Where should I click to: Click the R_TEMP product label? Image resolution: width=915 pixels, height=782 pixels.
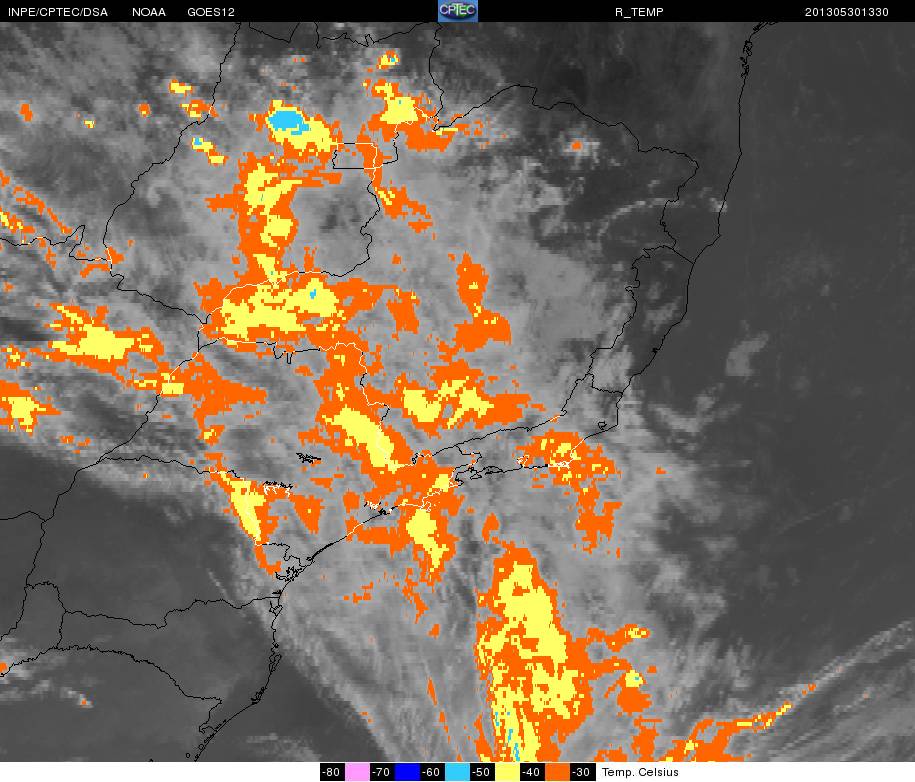coord(639,12)
